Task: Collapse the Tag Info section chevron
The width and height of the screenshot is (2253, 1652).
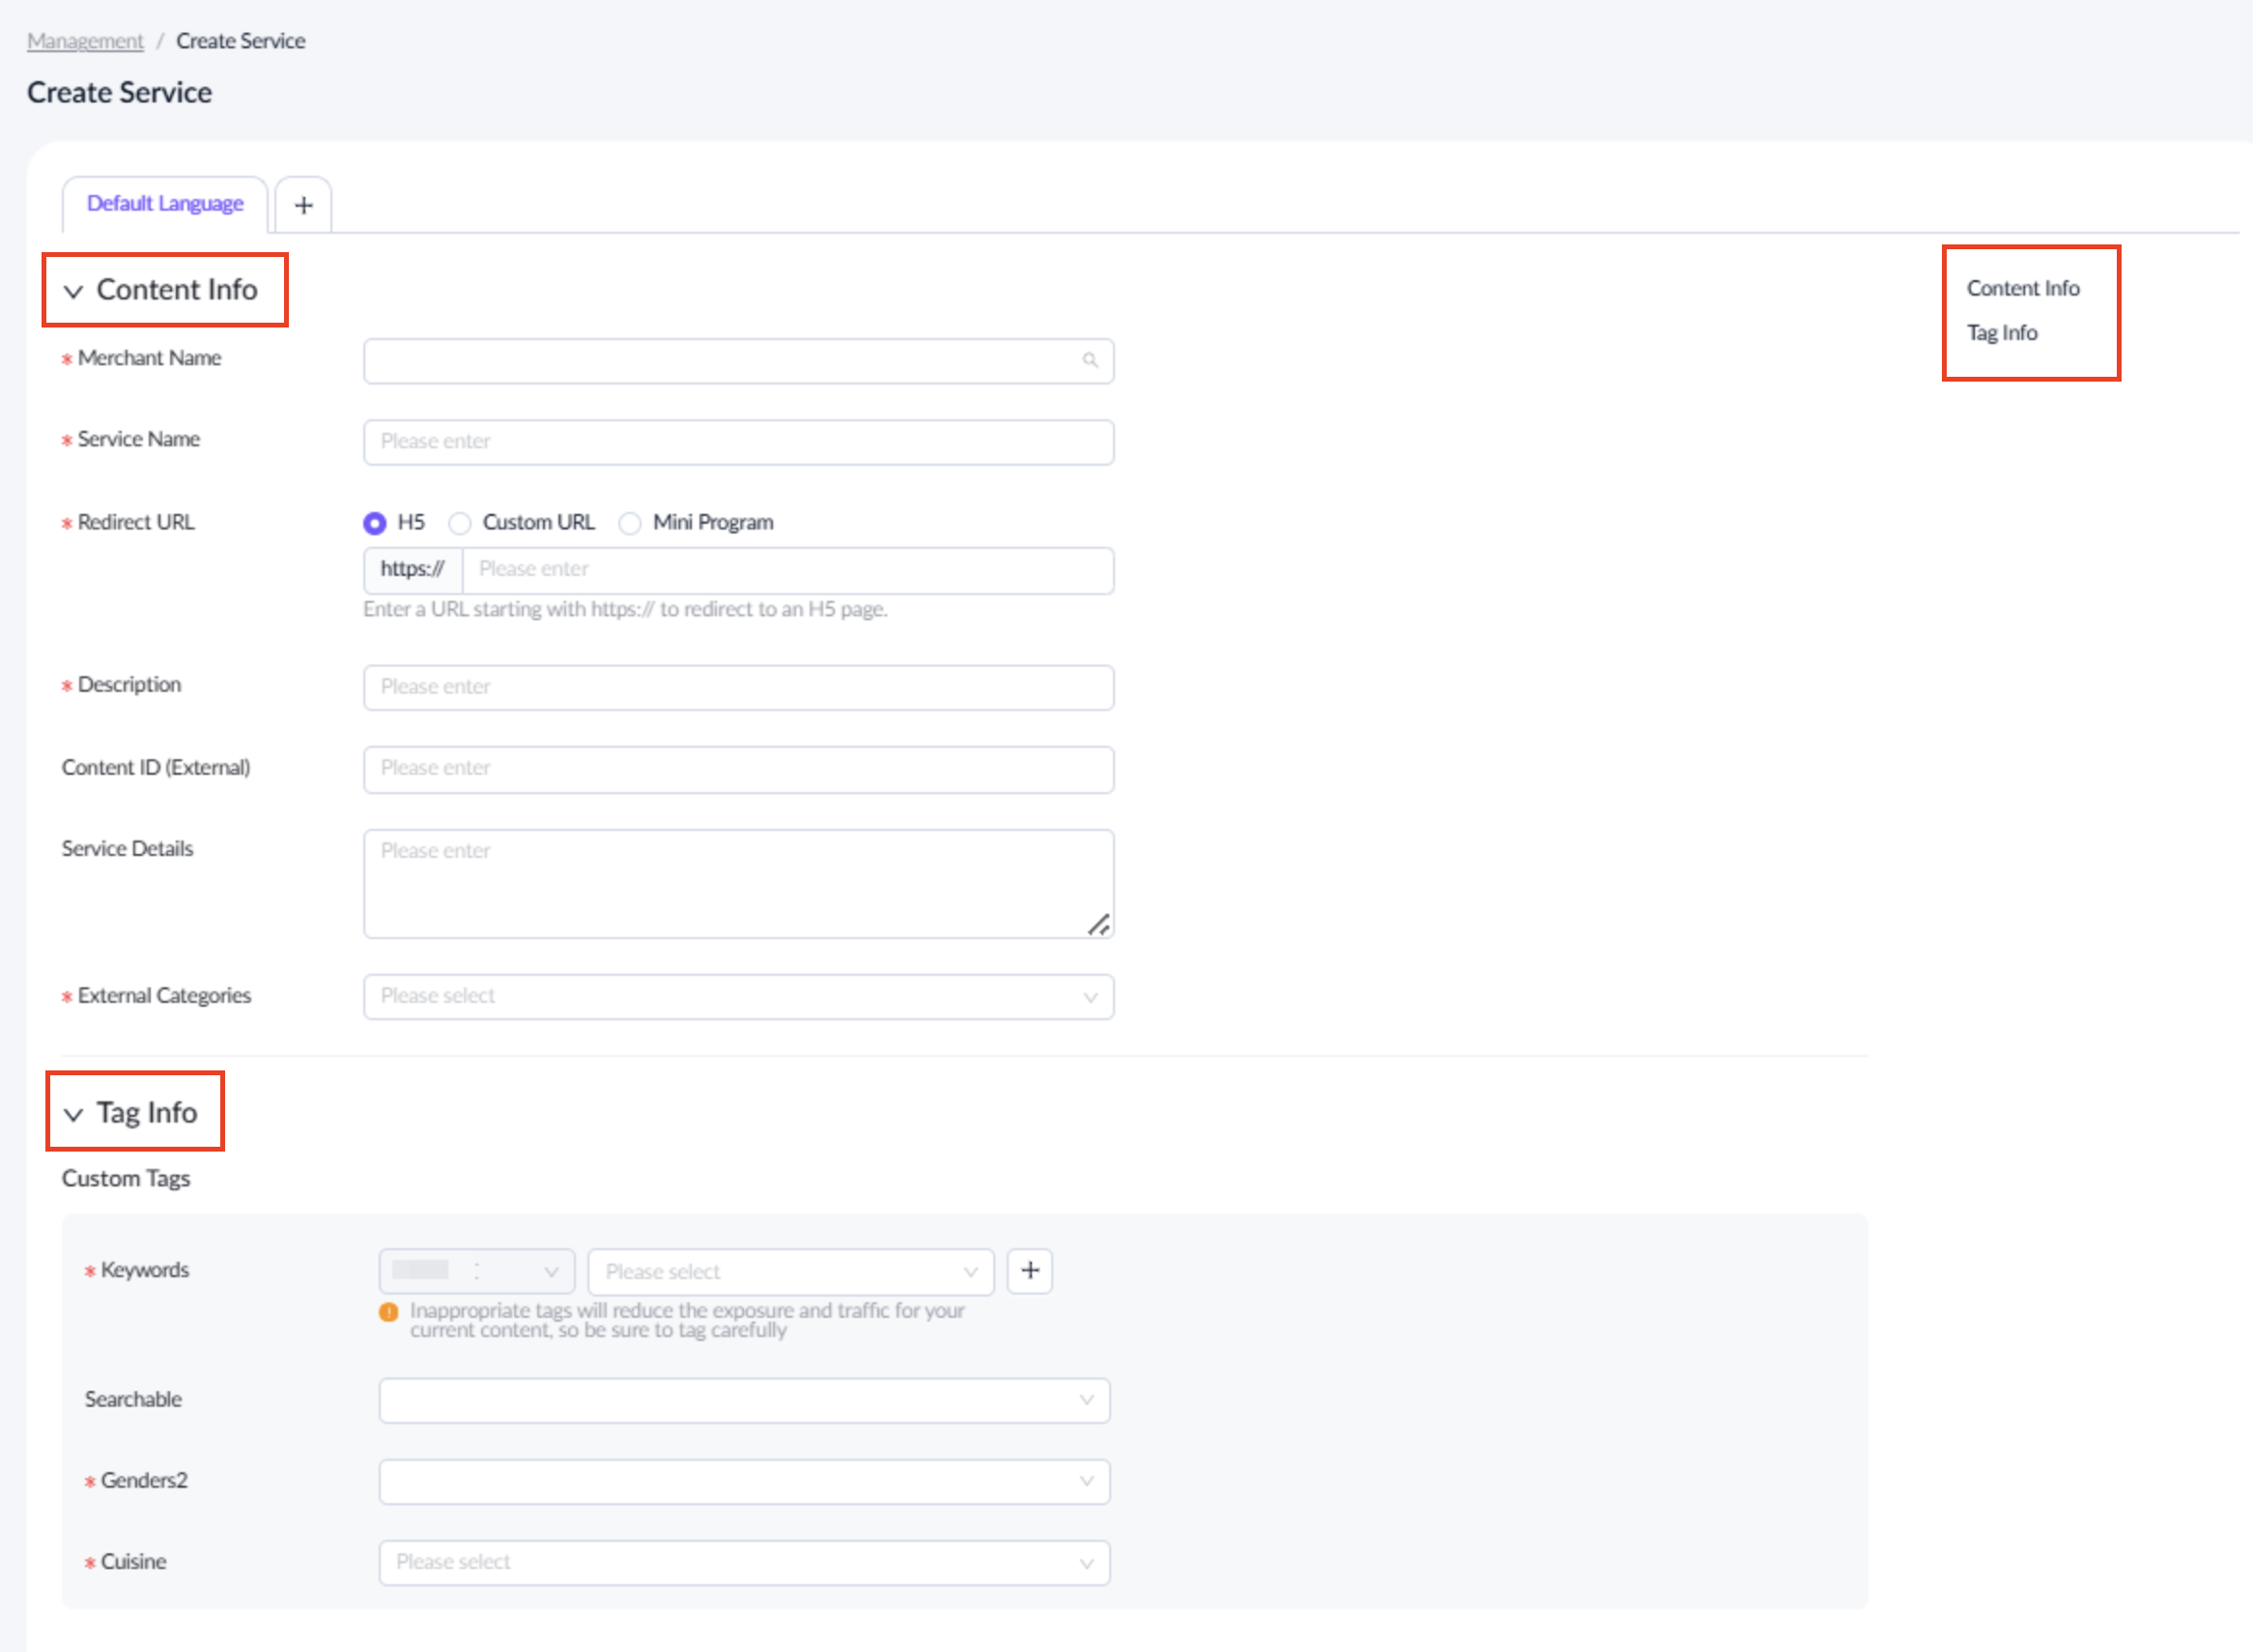Action: 73,1114
